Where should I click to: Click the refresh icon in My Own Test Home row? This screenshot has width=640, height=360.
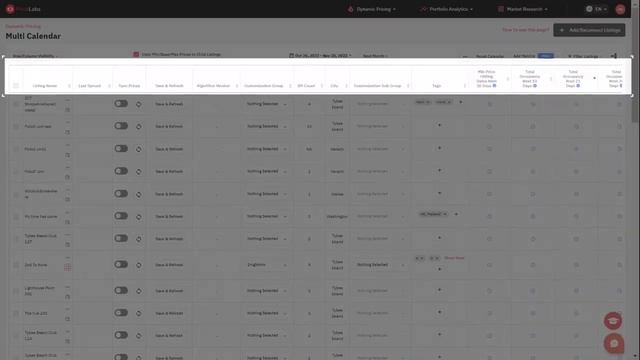point(139,217)
